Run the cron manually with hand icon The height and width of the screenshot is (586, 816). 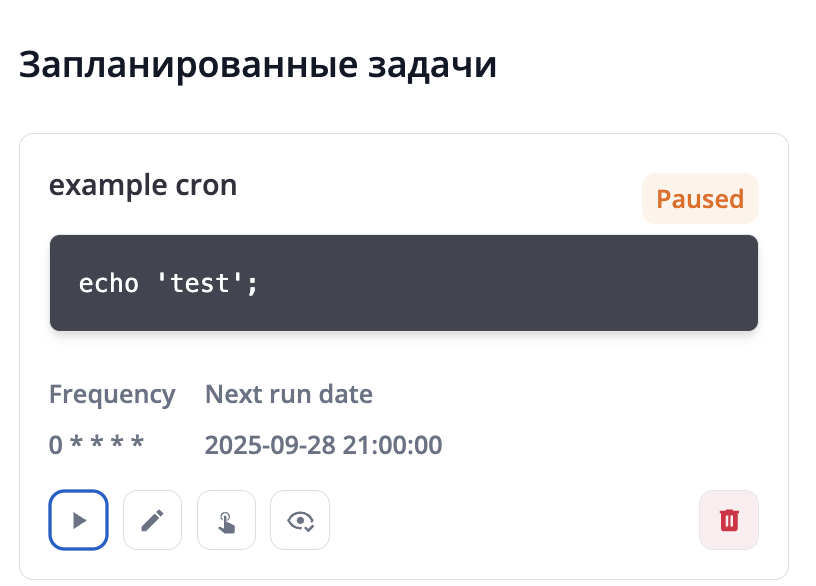226,520
